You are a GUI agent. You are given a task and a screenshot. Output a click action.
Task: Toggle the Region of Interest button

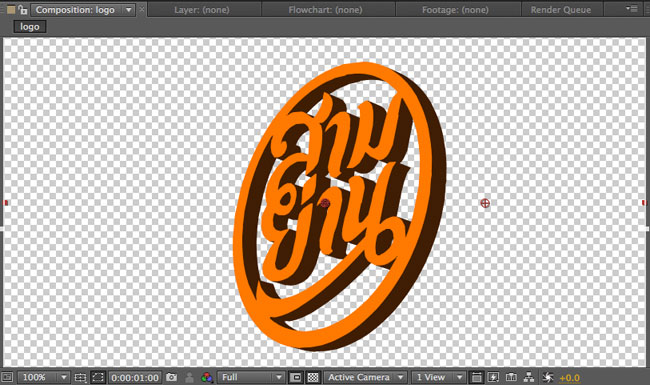[x=295, y=377]
